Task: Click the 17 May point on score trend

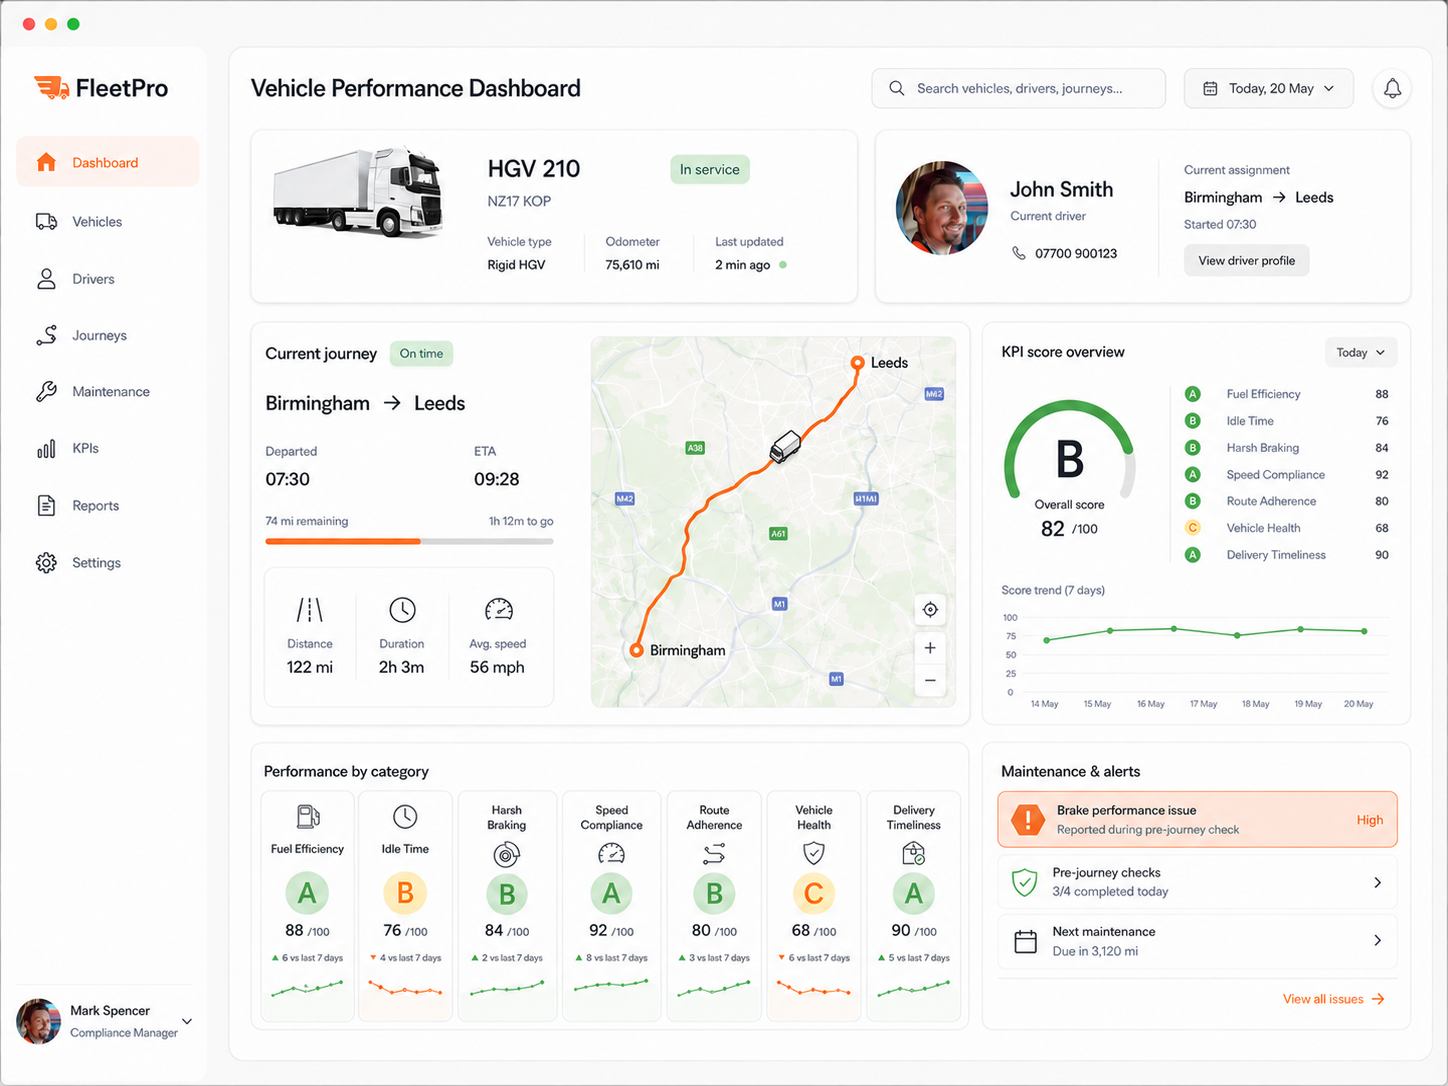Action: coord(1237,635)
